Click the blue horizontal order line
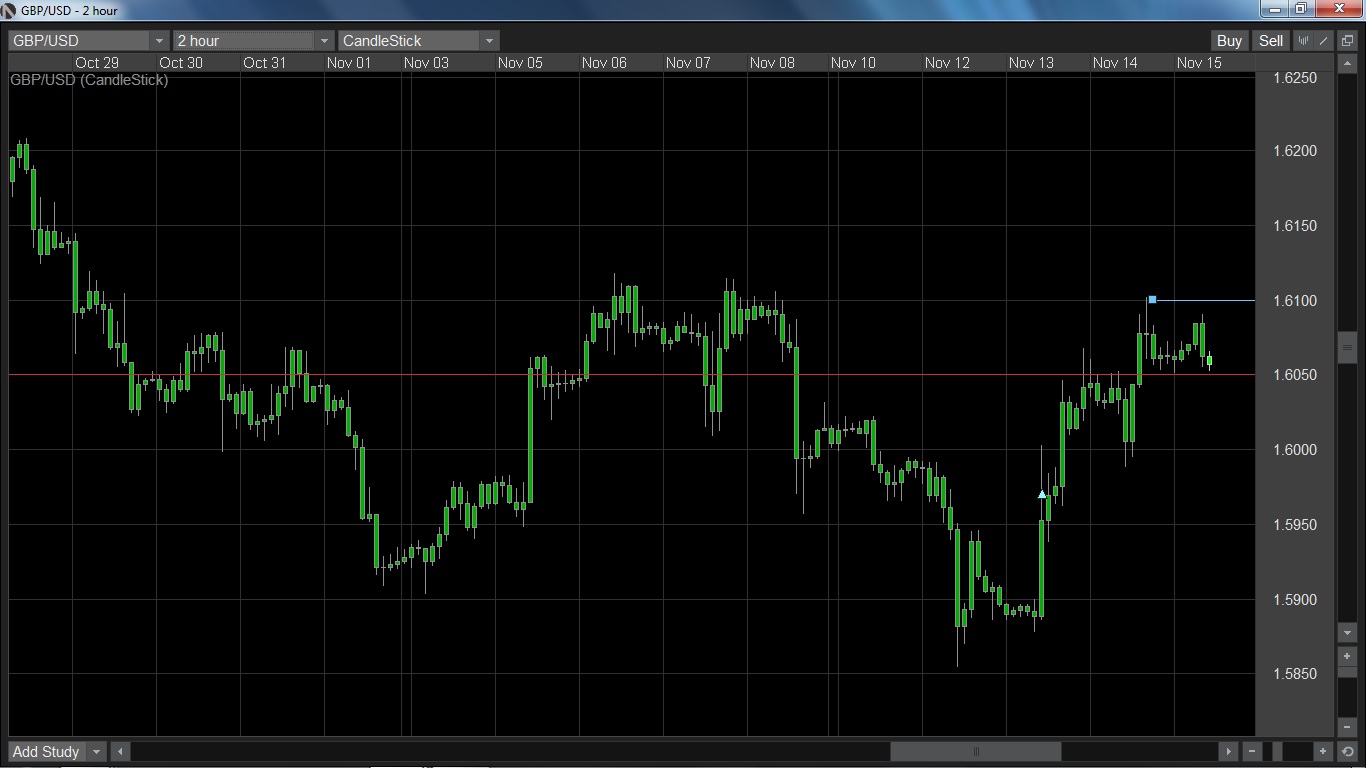The height and width of the screenshot is (768, 1366). pos(1205,300)
